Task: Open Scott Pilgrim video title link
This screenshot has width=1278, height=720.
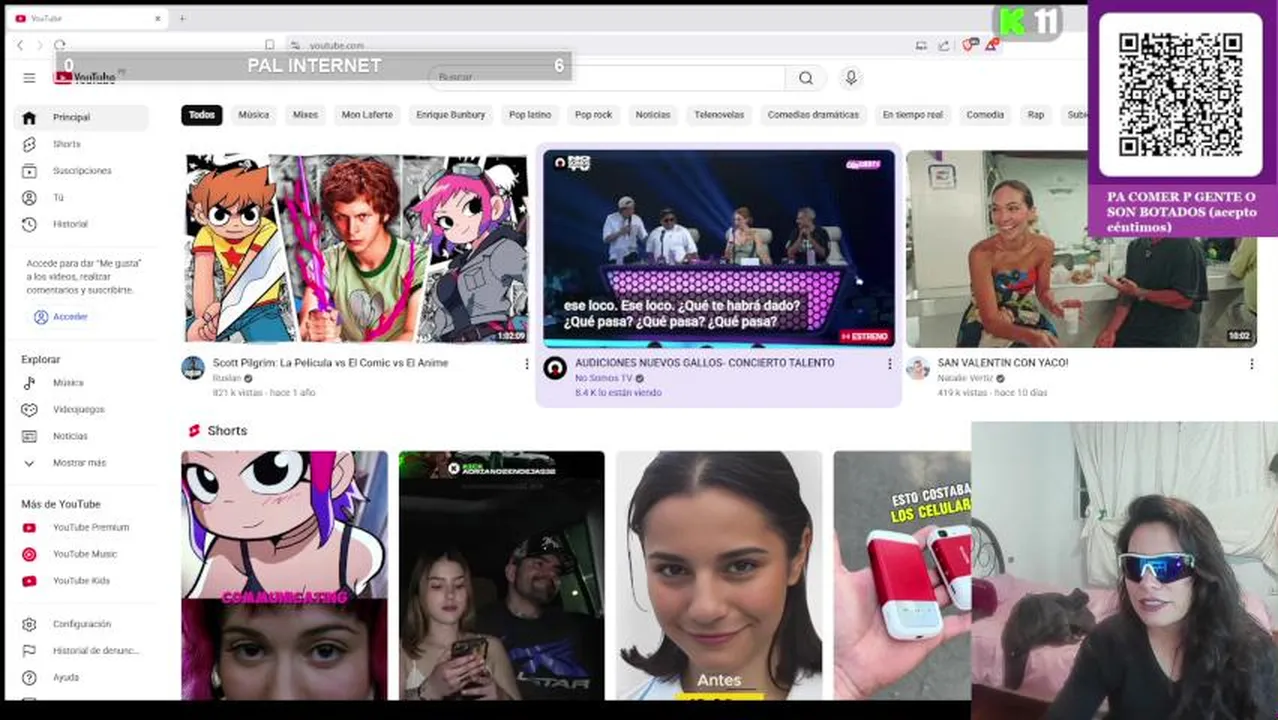Action: (331, 363)
